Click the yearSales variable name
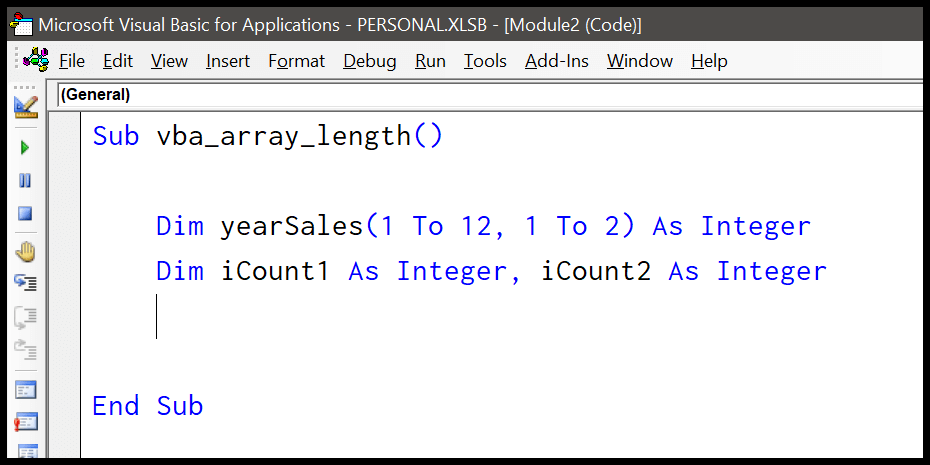The height and width of the screenshot is (465, 930). 292,227
